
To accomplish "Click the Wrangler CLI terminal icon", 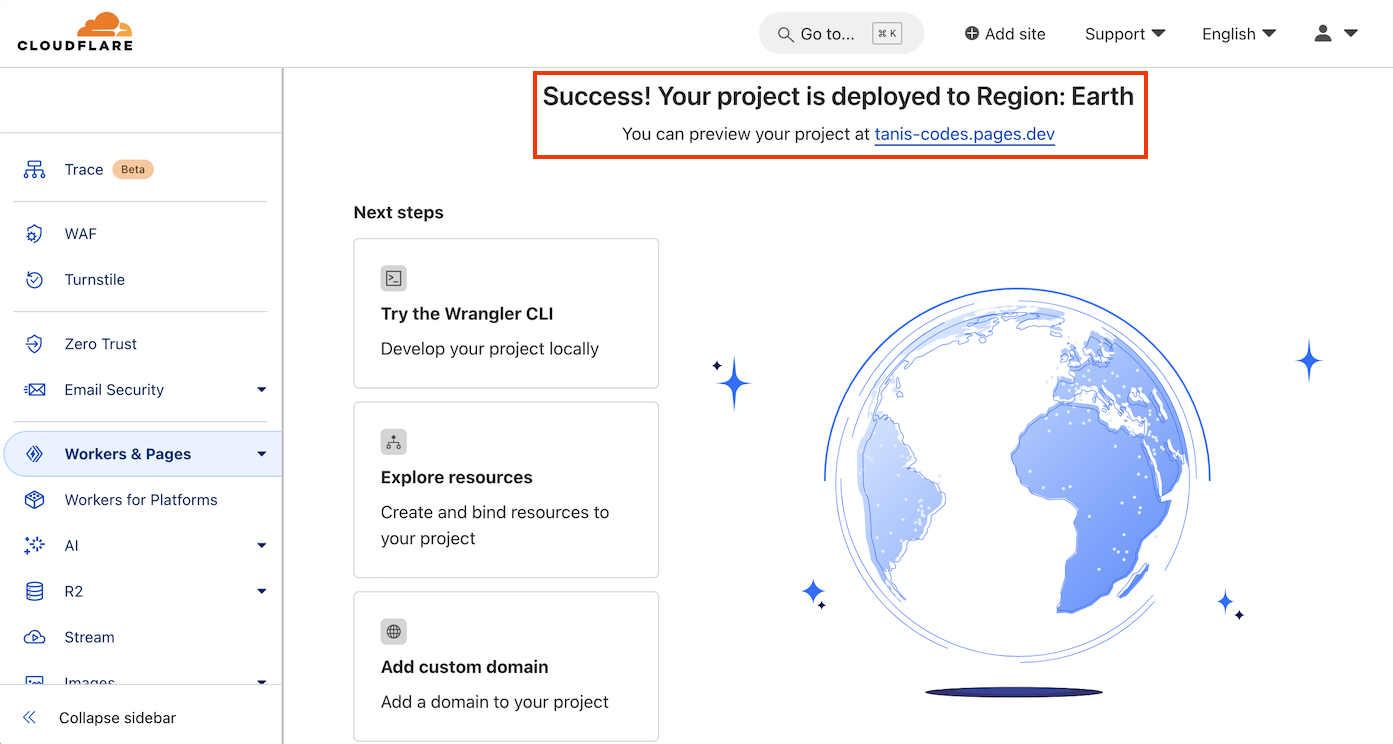I will [x=393, y=278].
